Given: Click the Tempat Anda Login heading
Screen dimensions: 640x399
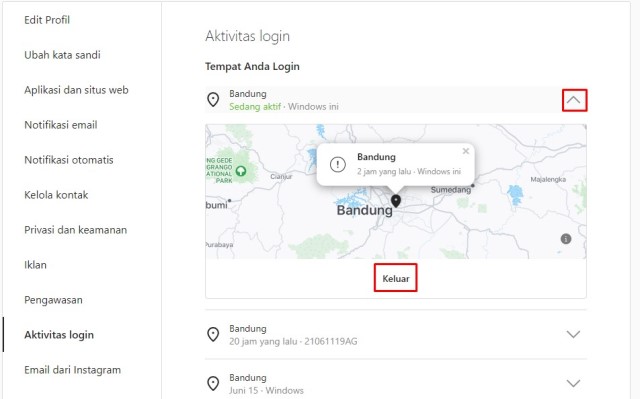Looking at the screenshot, I should tap(252, 66).
